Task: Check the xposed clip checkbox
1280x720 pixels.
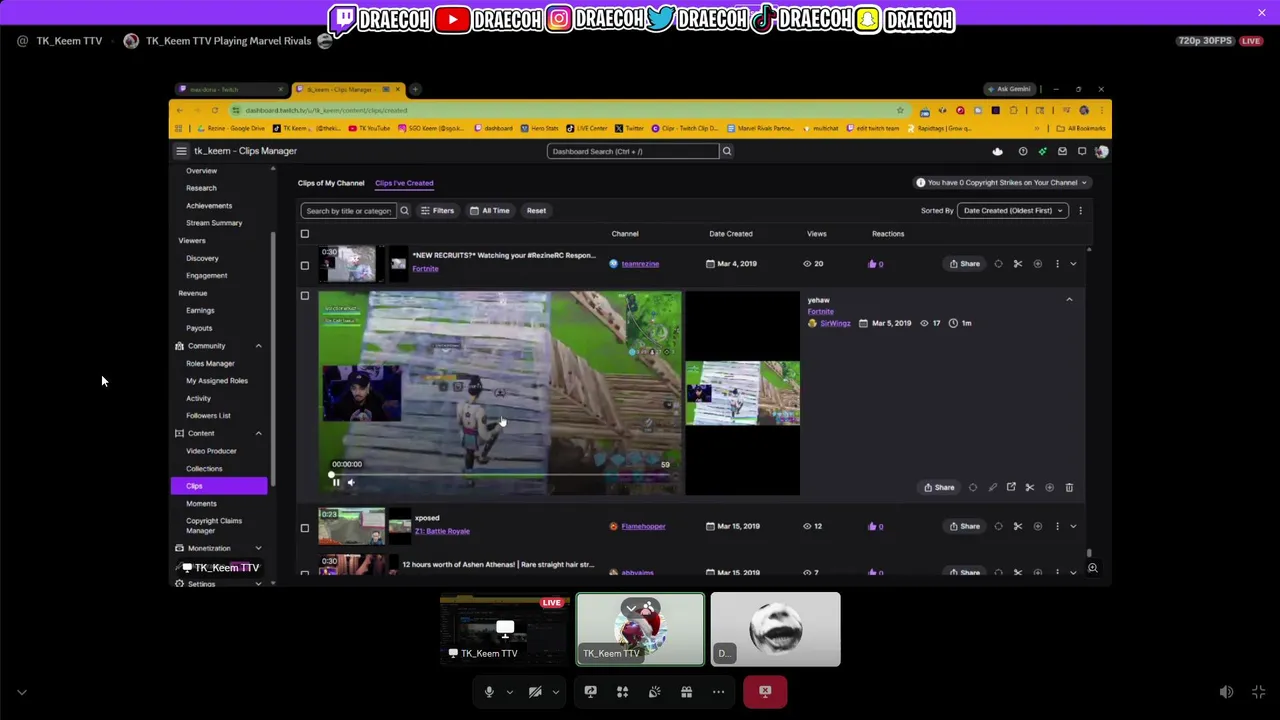Action: click(305, 528)
